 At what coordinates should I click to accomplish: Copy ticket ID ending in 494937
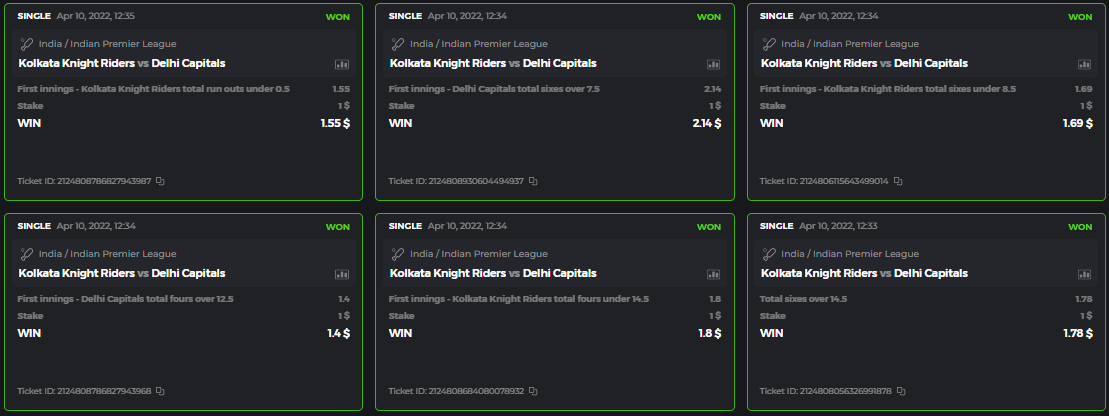click(533, 181)
